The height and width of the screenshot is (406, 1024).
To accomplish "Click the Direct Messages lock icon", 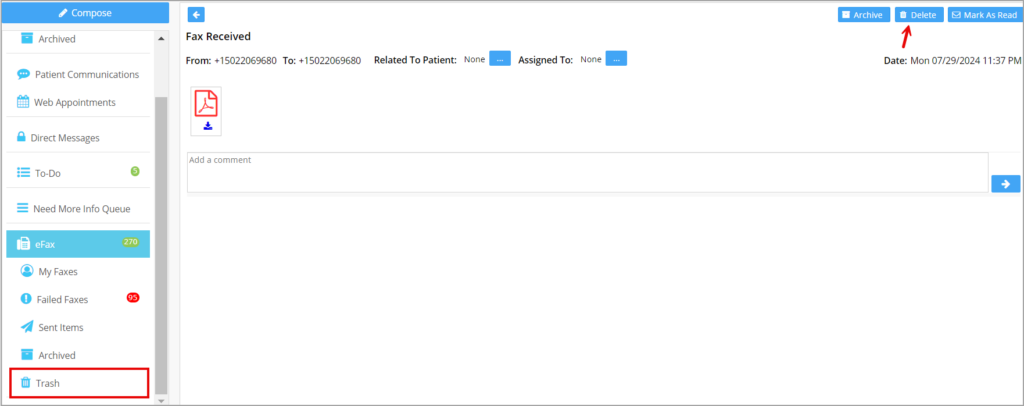I will tap(21, 138).
